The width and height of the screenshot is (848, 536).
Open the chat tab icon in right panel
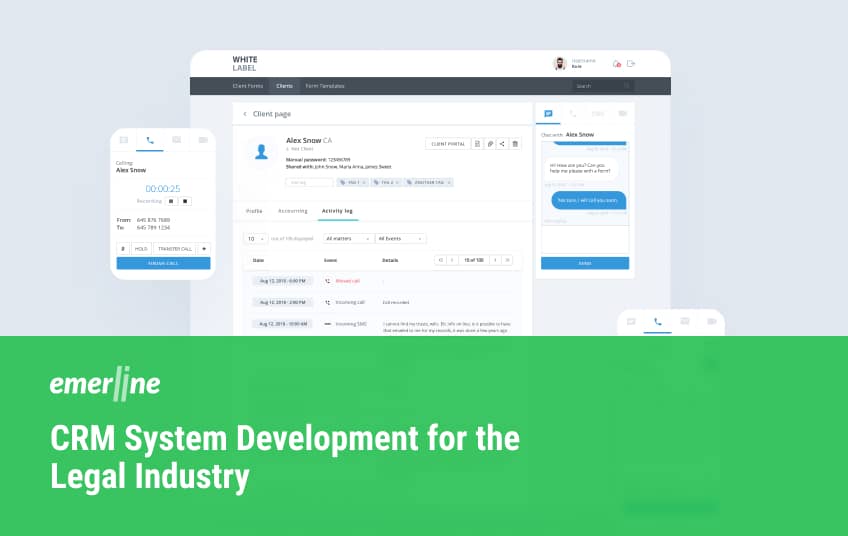(548, 114)
